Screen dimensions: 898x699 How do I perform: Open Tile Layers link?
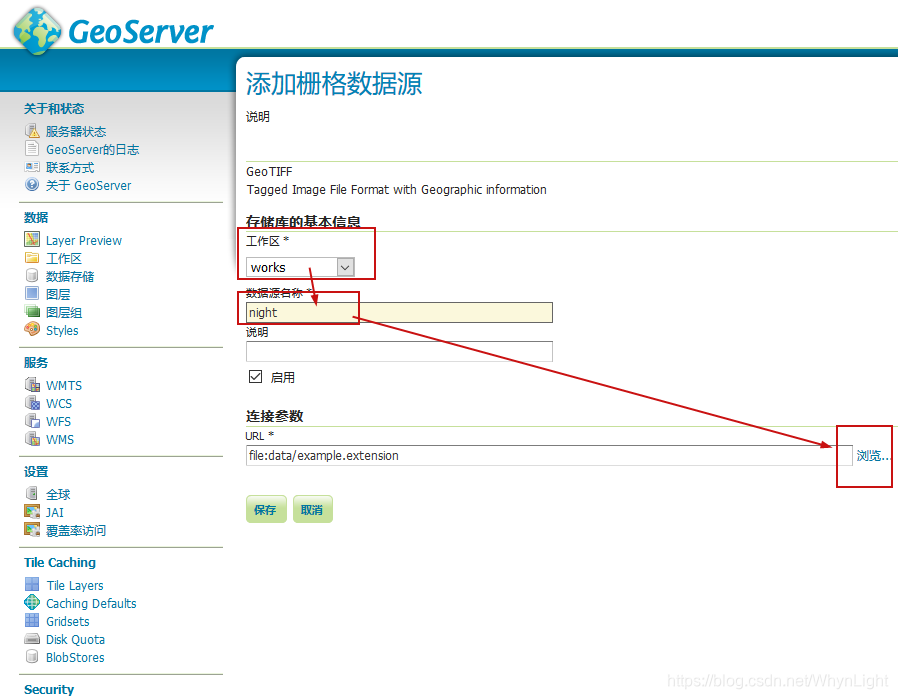coord(75,585)
